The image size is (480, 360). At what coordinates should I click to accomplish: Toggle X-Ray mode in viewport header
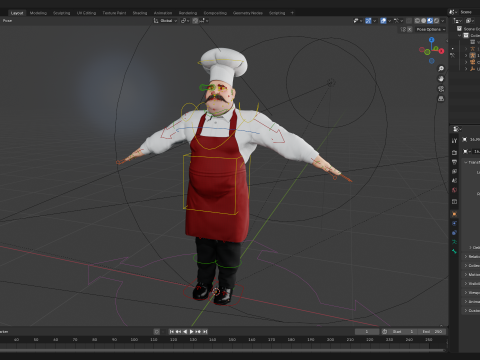click(409, 21)
